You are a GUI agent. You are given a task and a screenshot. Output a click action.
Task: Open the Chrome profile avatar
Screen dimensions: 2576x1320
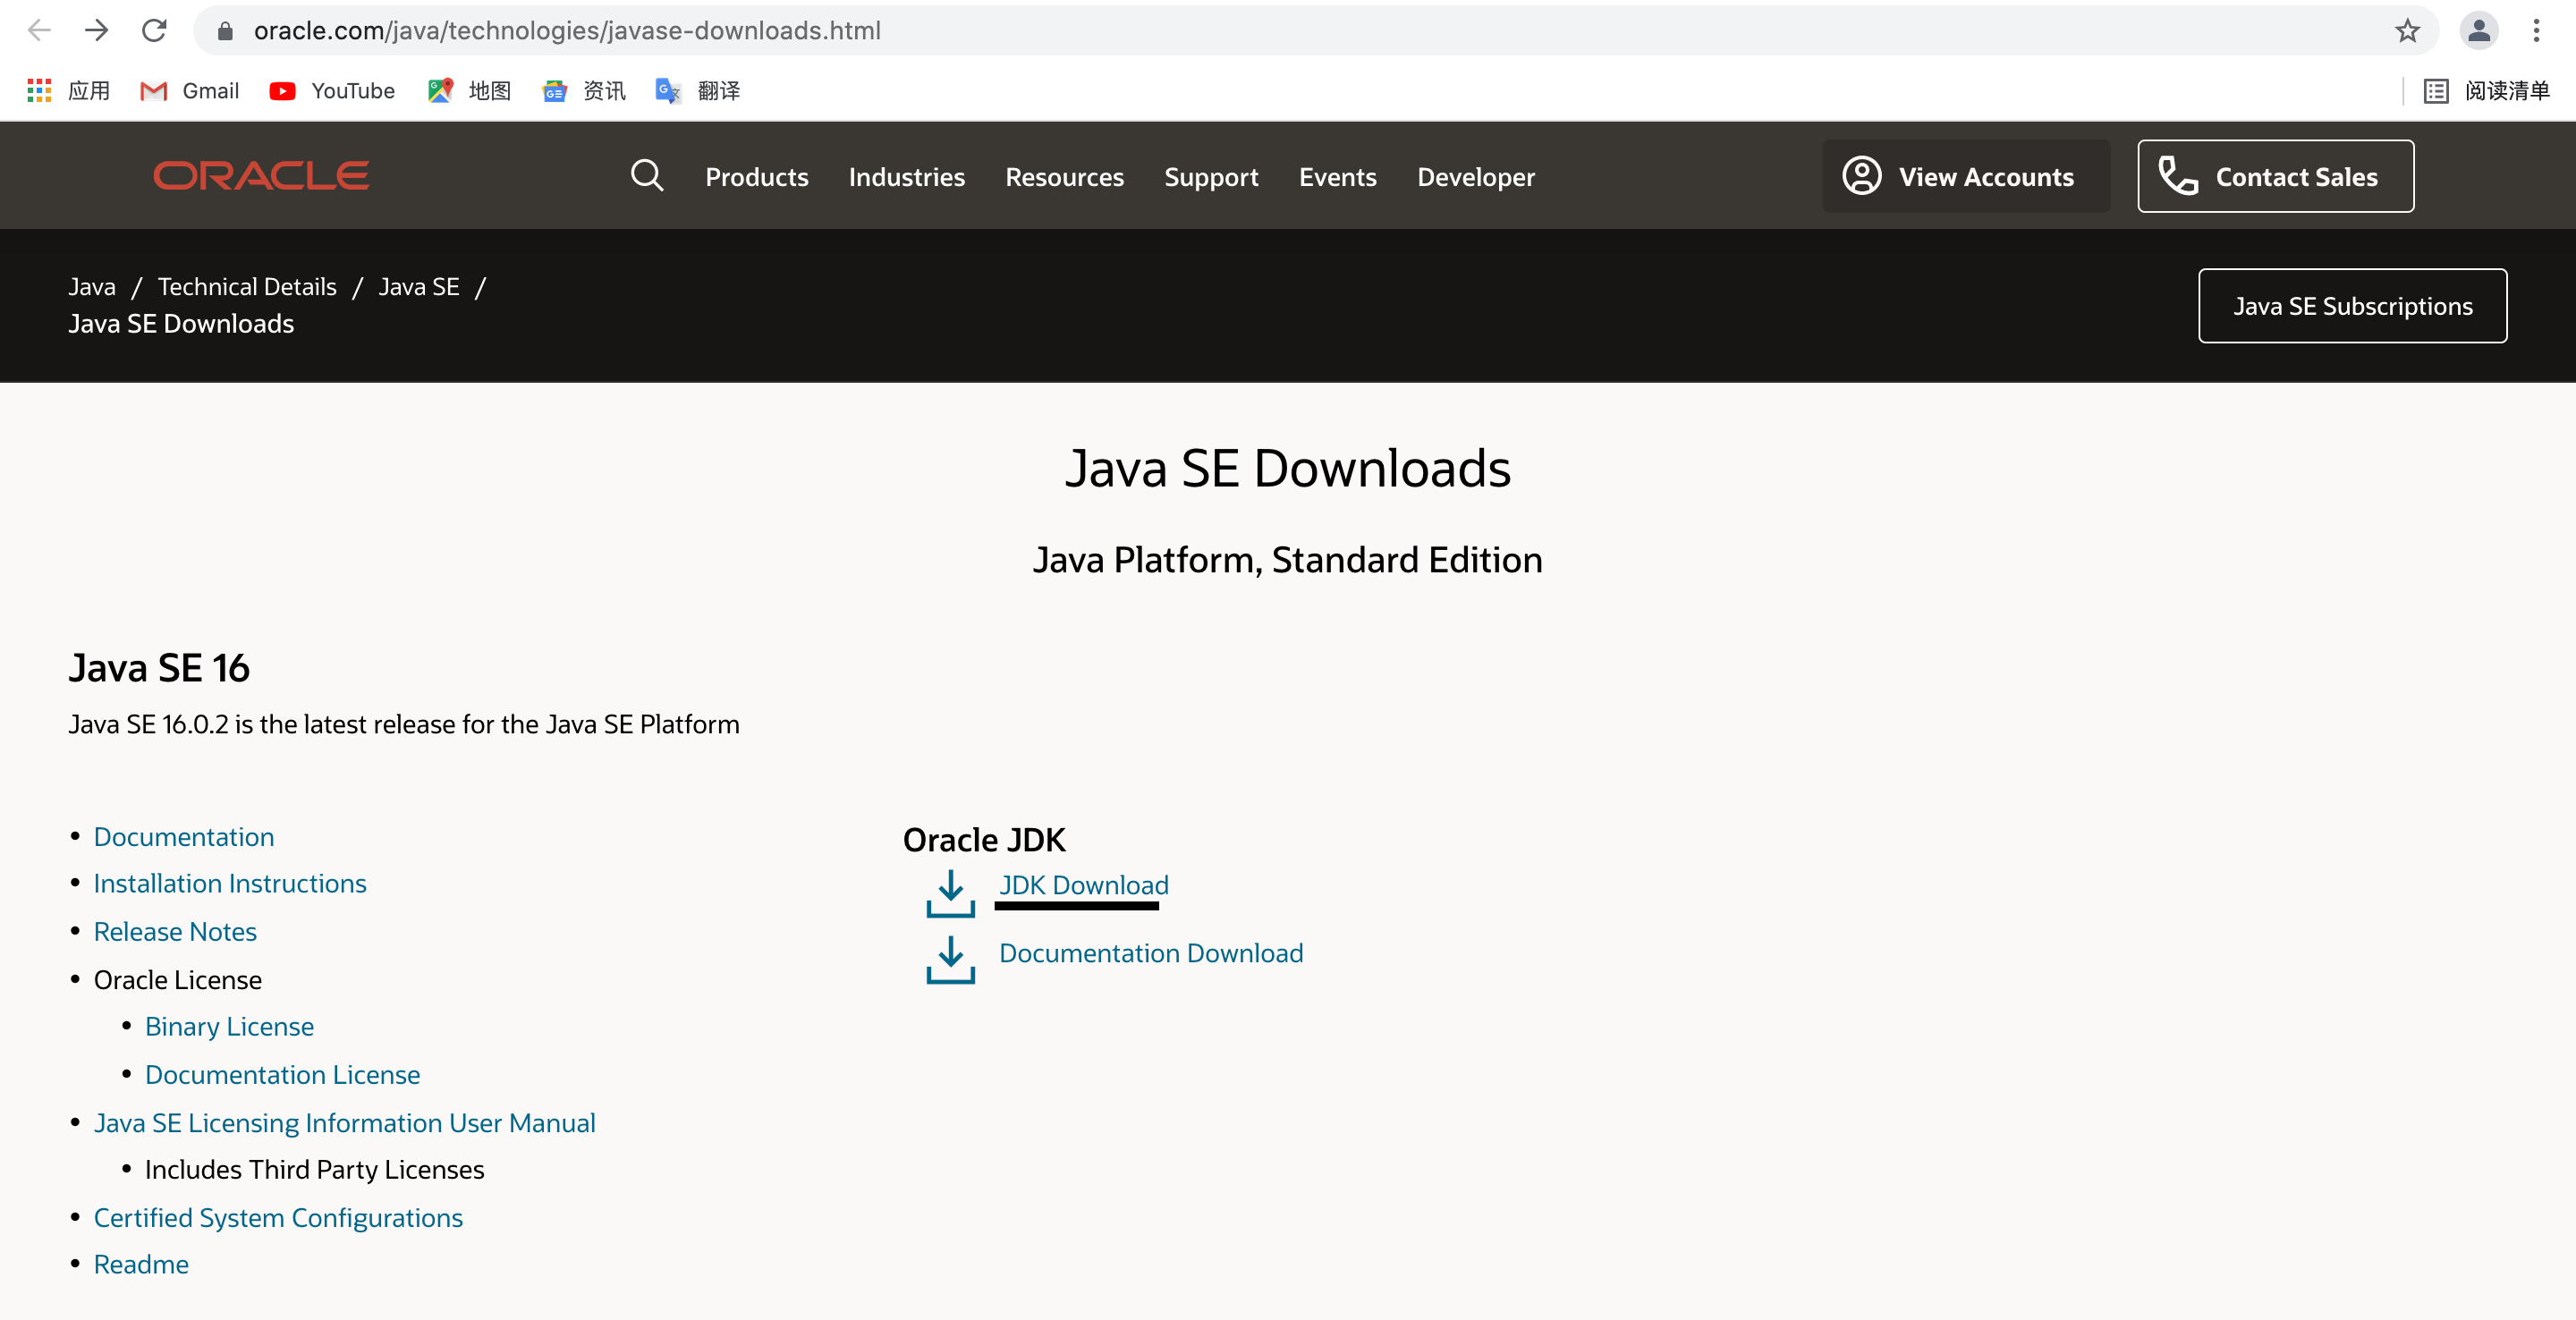tap(2479, 31)
